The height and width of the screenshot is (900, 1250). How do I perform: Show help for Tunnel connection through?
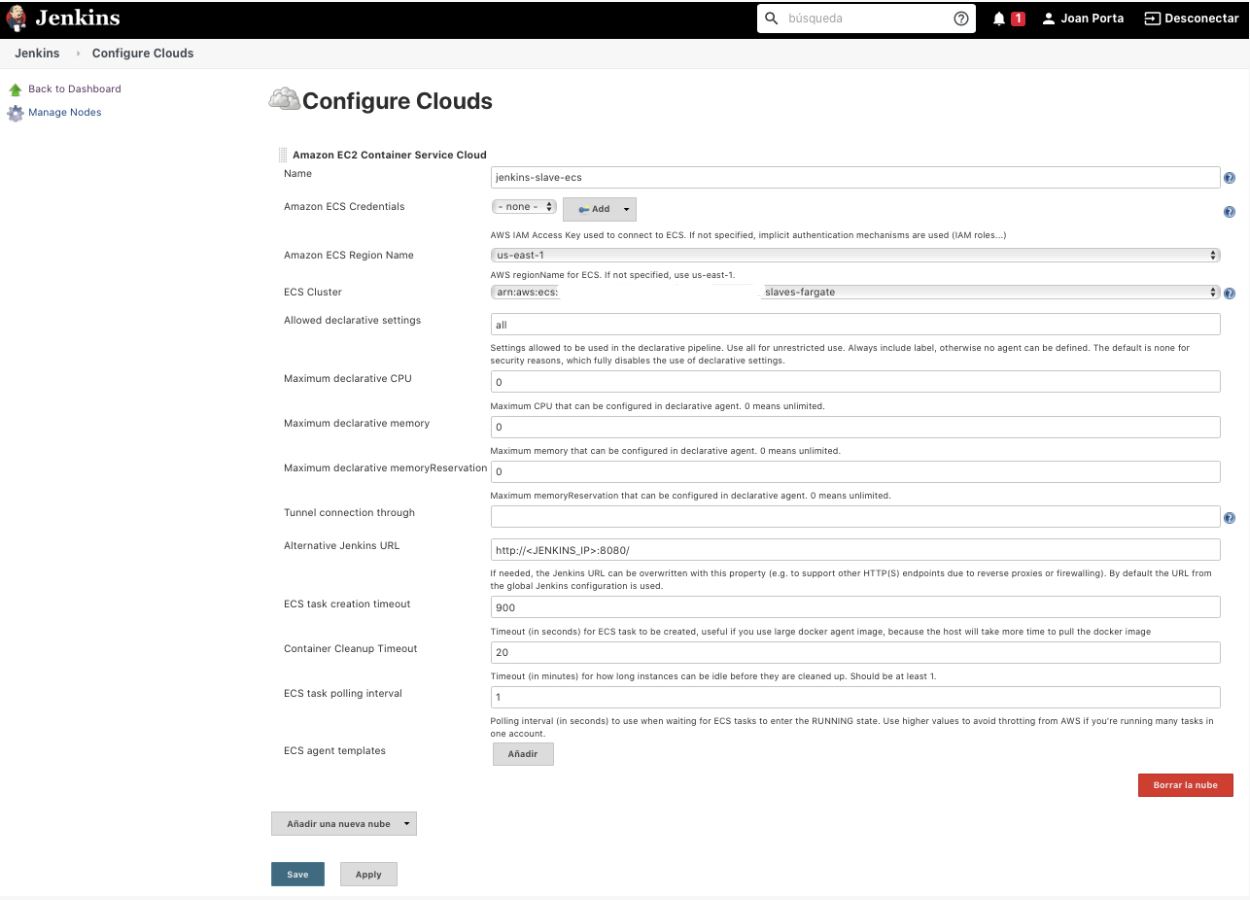pyautogui.click(x=1229, y=518)
